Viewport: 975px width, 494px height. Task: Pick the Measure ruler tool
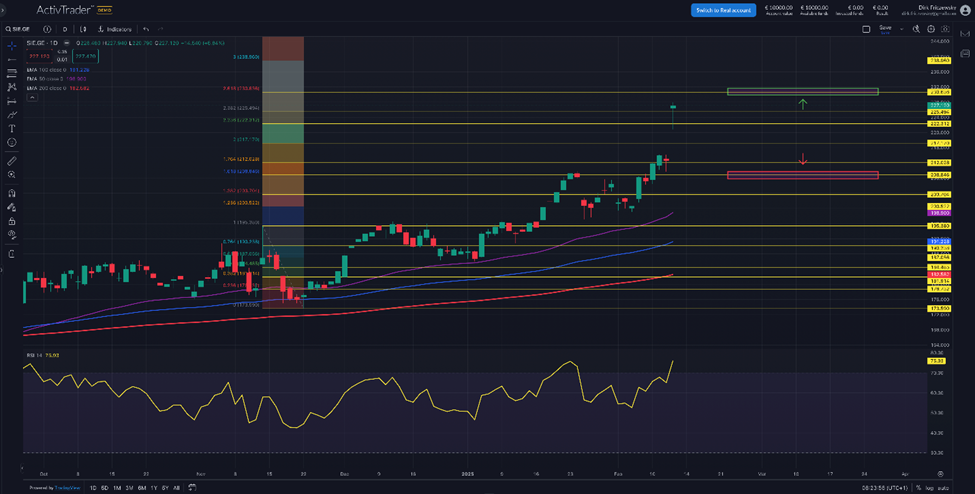click(x=11, y=160)
